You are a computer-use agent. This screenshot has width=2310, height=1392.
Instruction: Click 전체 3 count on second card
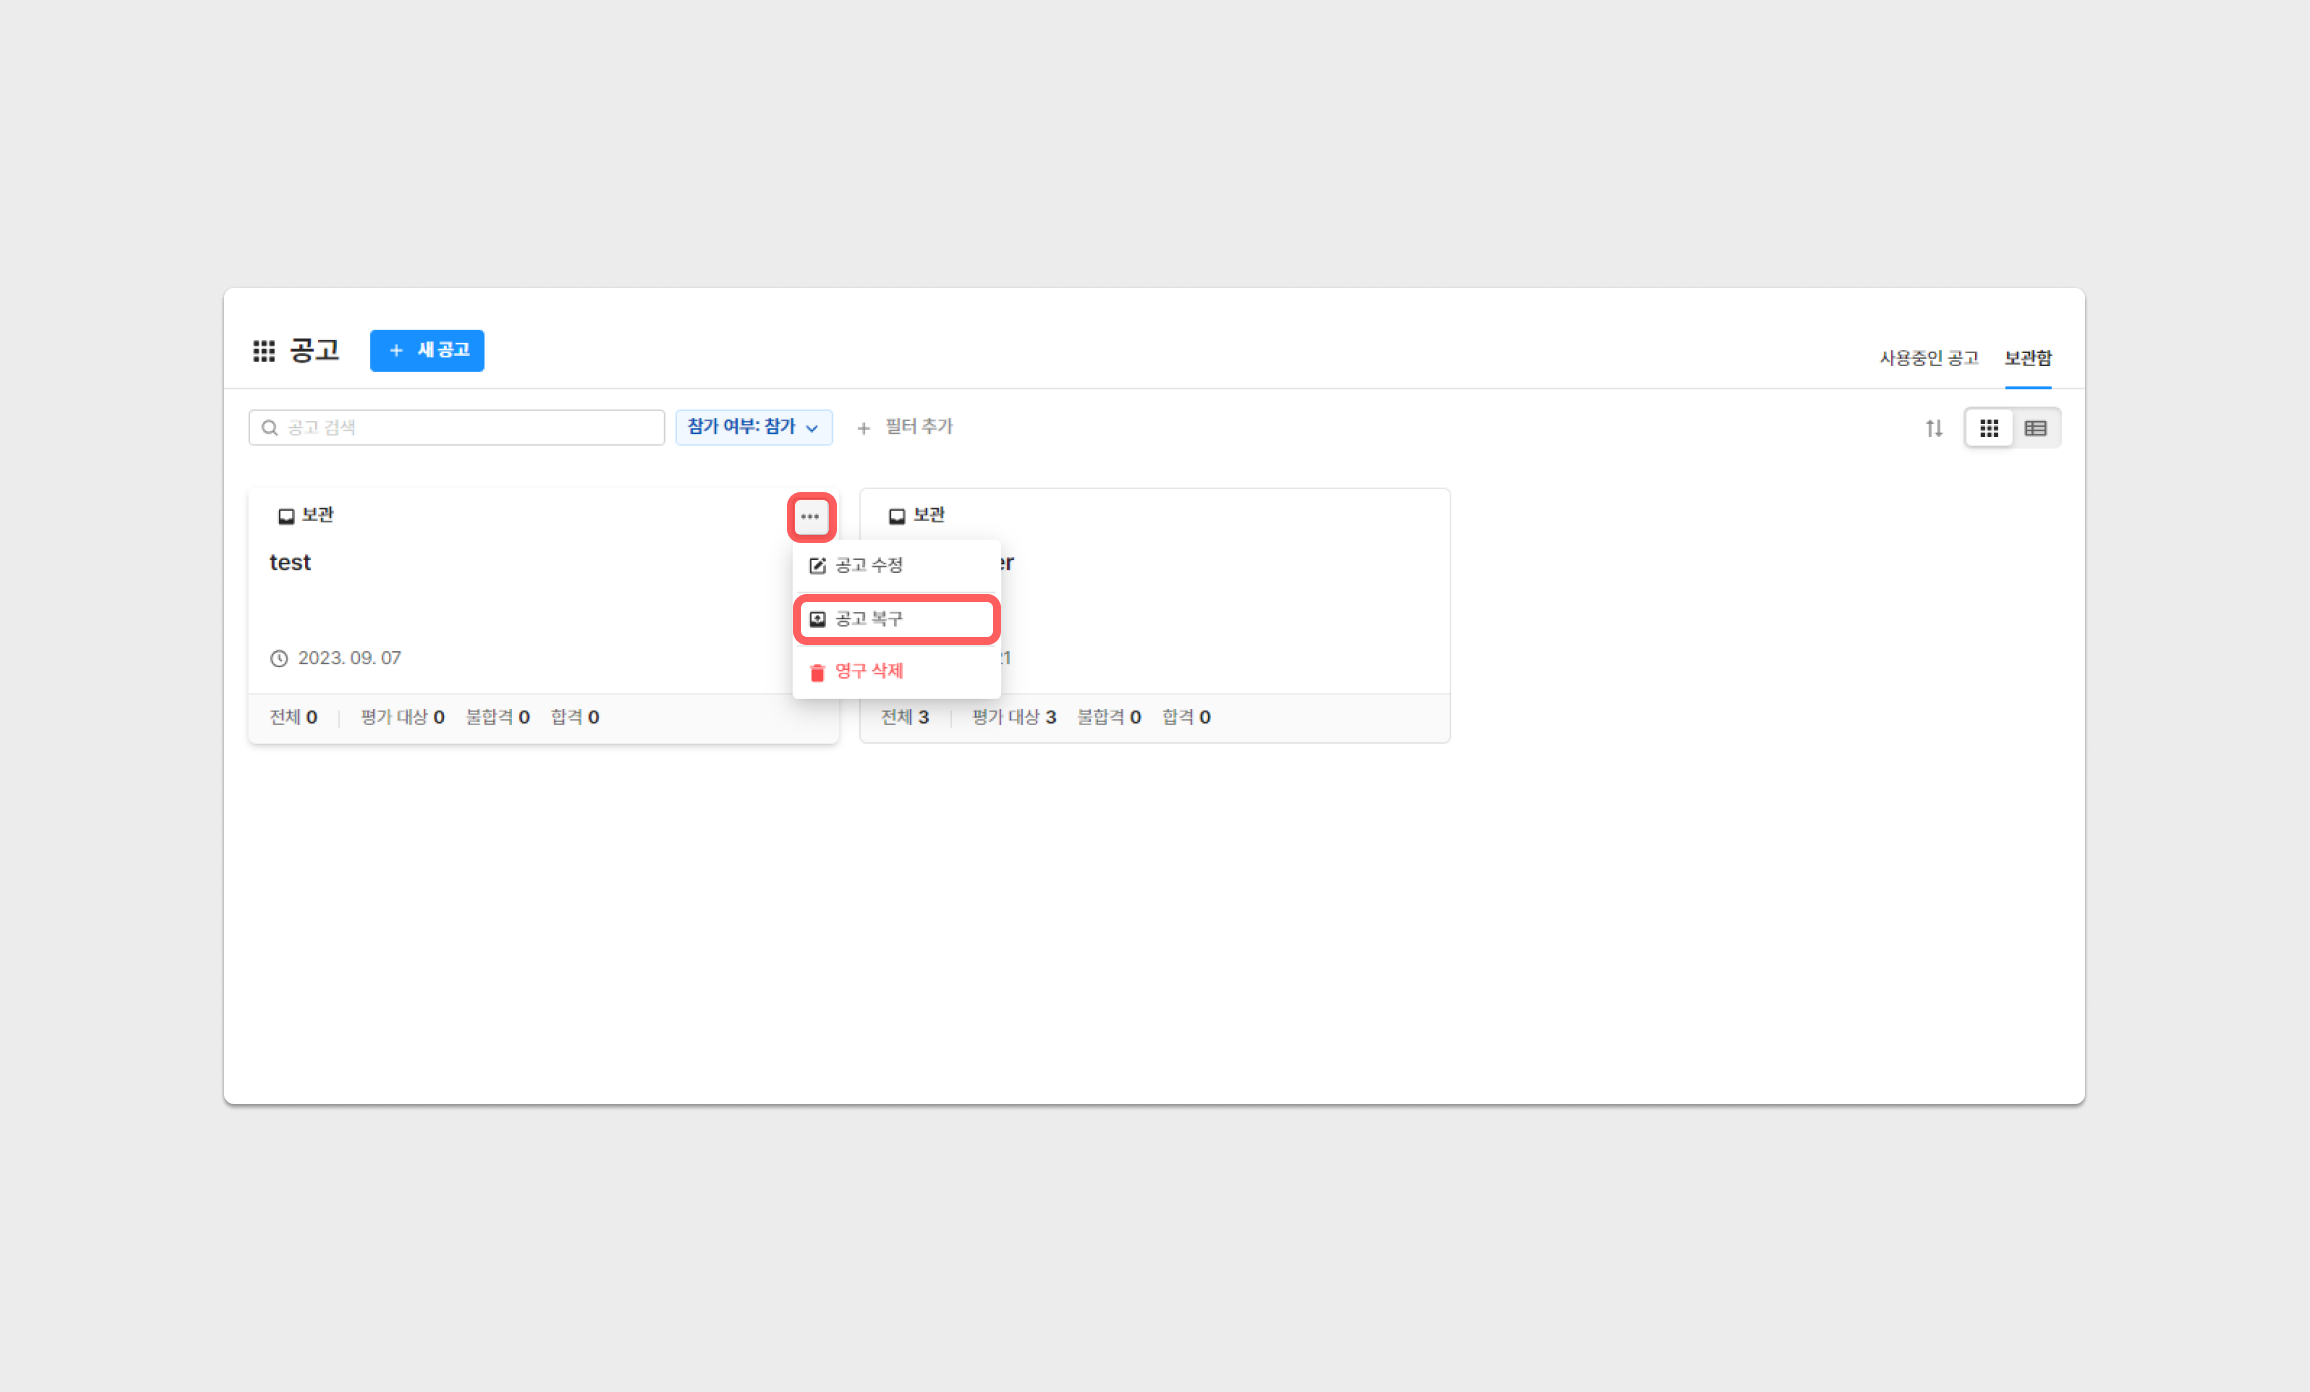(904, 717)
